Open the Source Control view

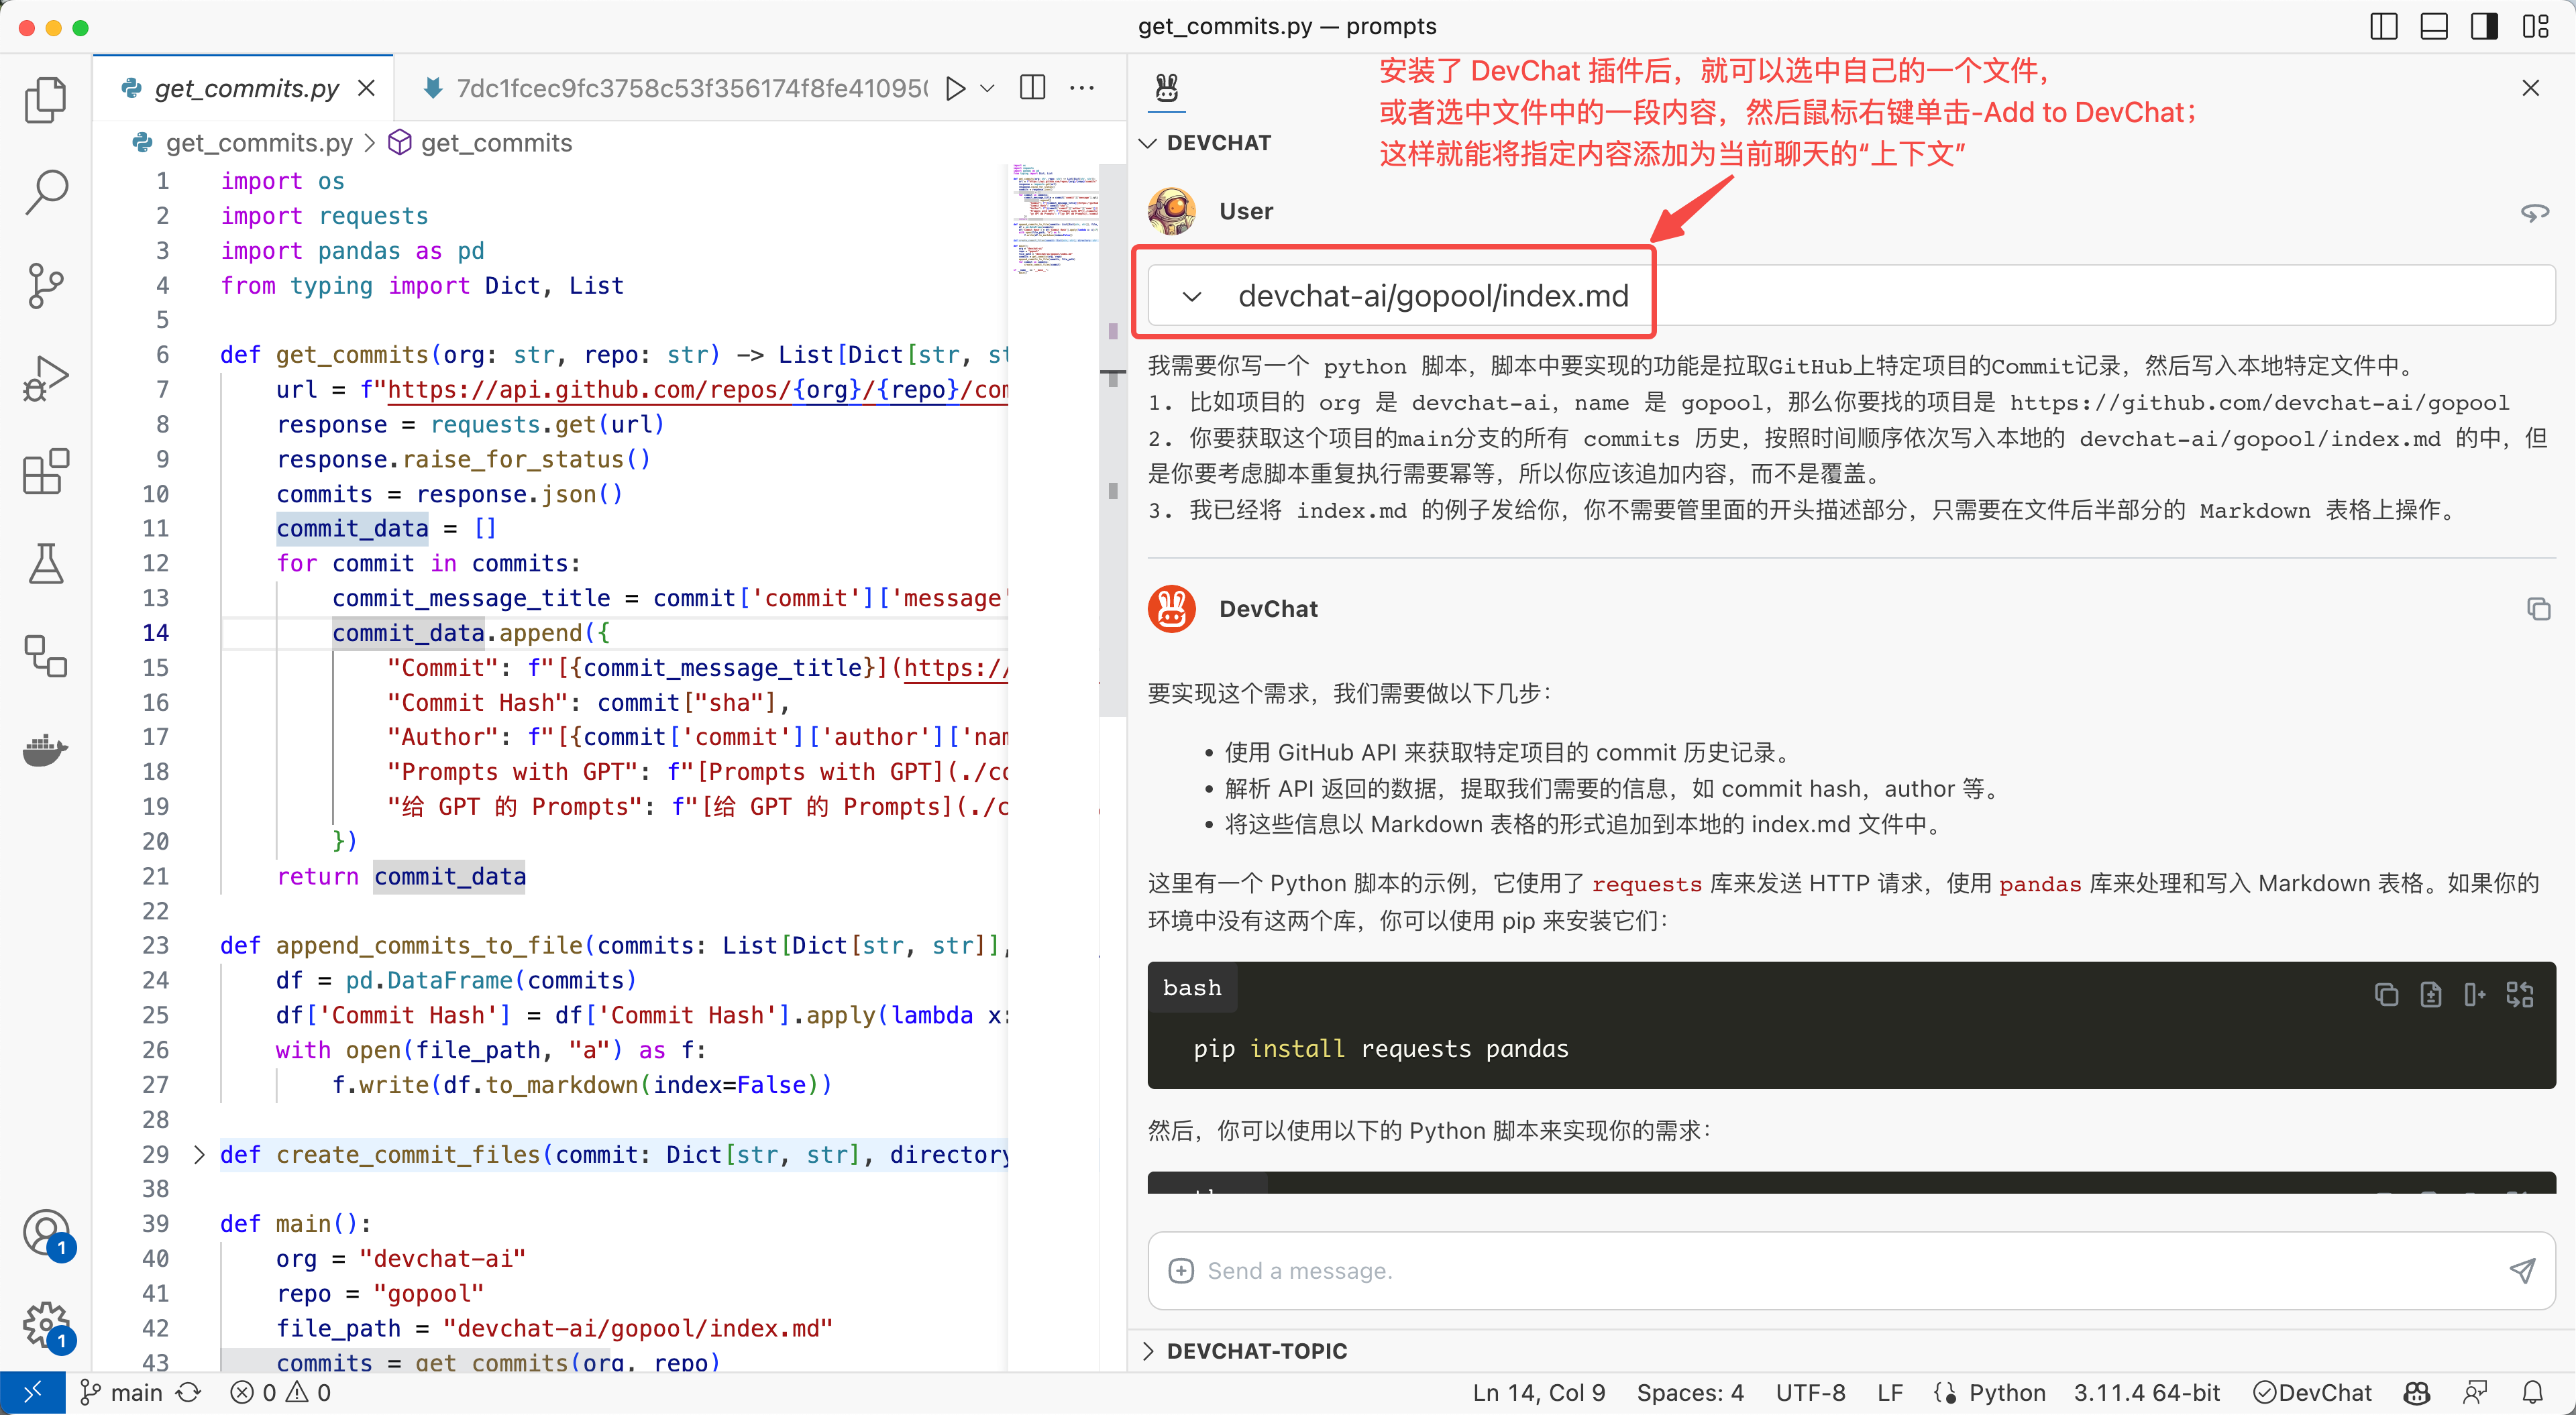tap(45, 285)
